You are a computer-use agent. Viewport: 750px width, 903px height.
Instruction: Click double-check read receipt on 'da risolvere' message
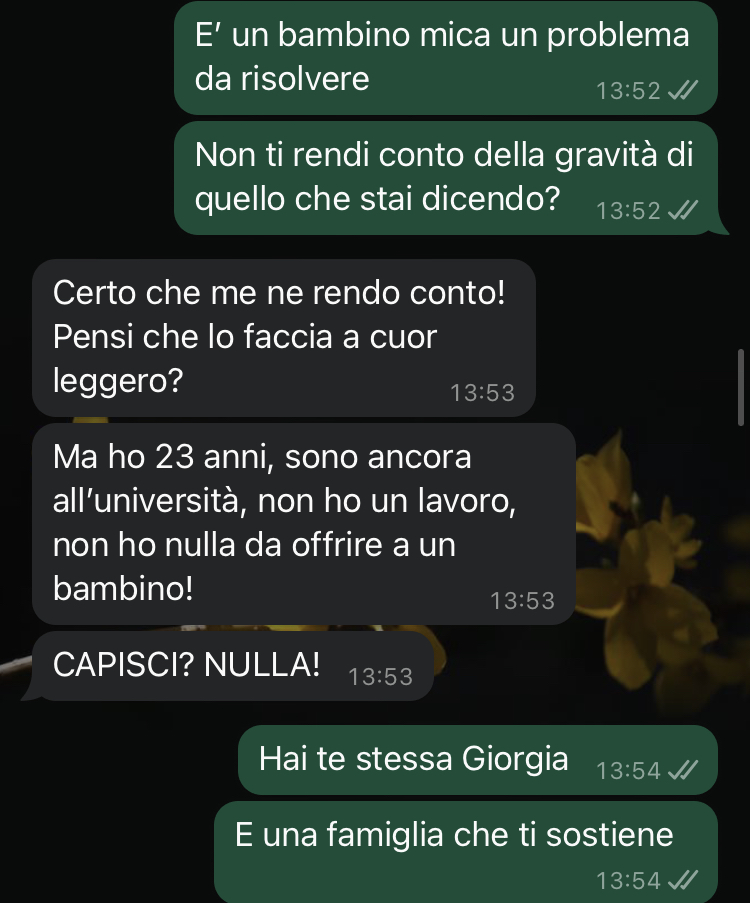click(x=683, y=90)
